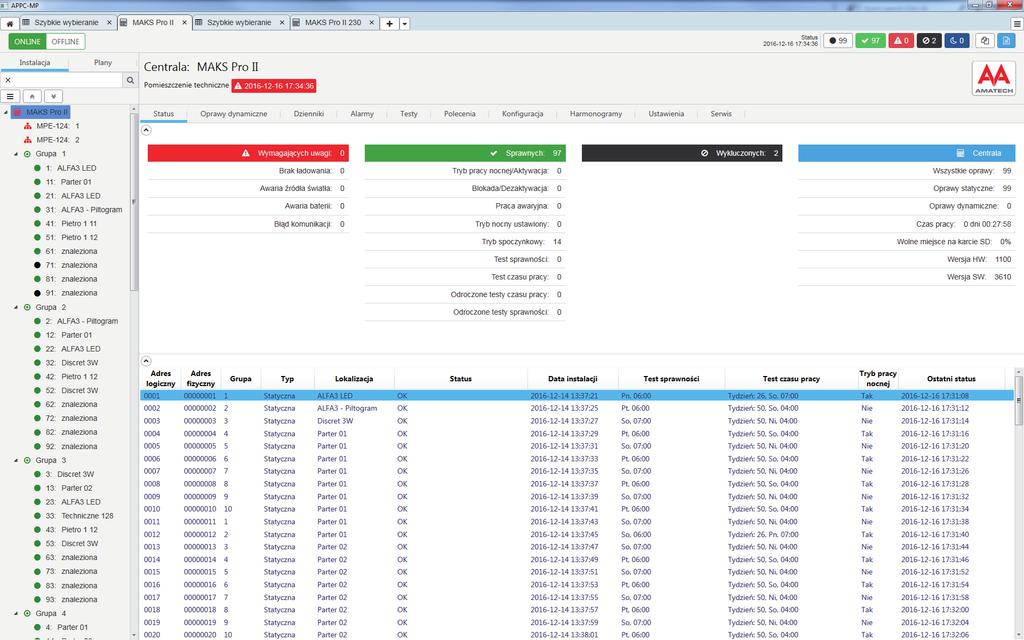Click the blue Centrala header
Viewport: 1024px width, 640px height.
pyautogui.click(x=906, y=153)
